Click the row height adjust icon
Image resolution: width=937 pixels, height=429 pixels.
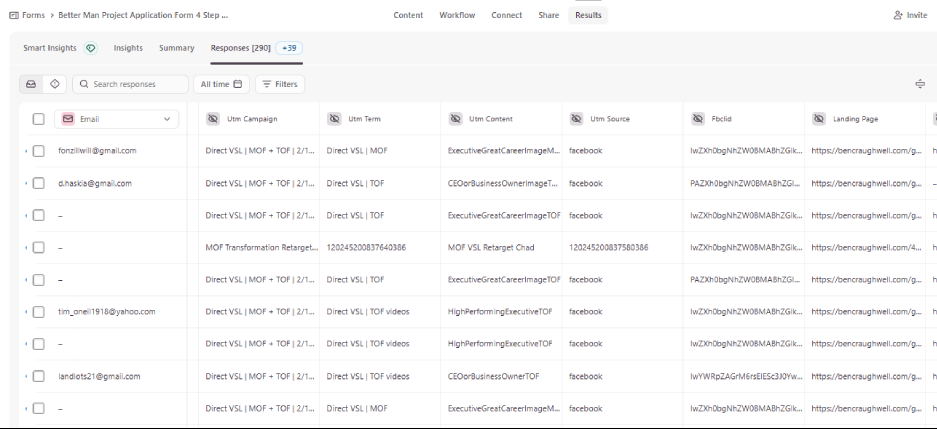pos(919,84)
